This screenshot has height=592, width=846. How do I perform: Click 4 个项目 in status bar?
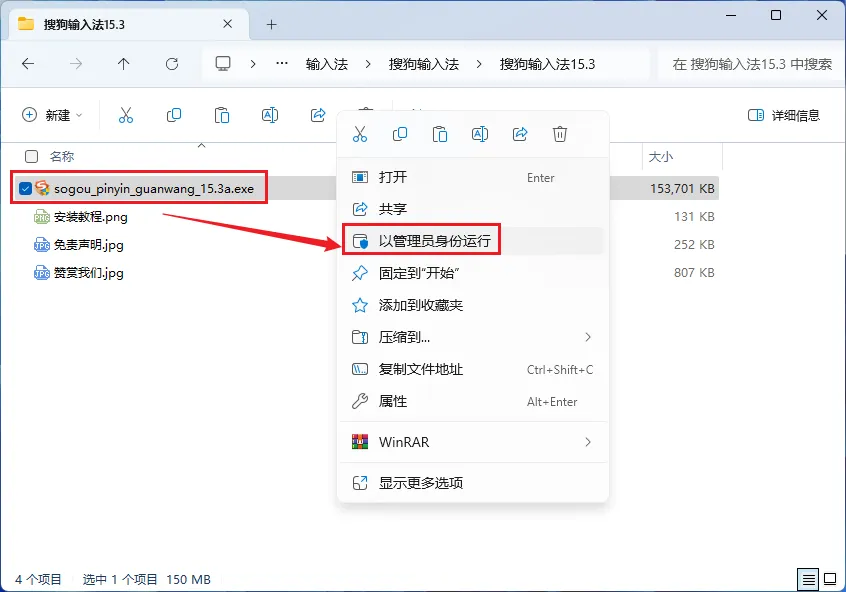tap(38, 580)
